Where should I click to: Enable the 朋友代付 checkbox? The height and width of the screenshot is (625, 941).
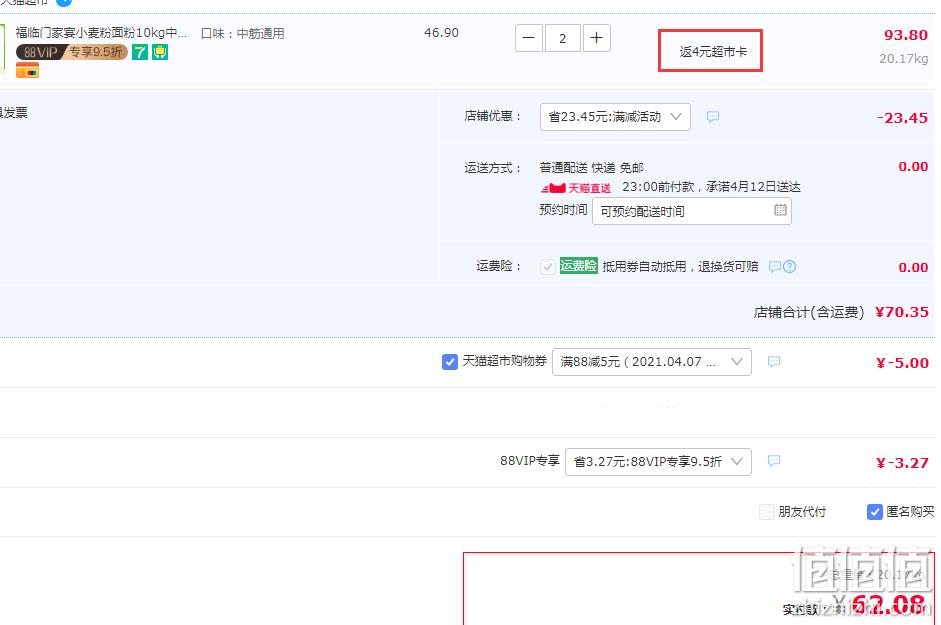(x=766, y=512)
